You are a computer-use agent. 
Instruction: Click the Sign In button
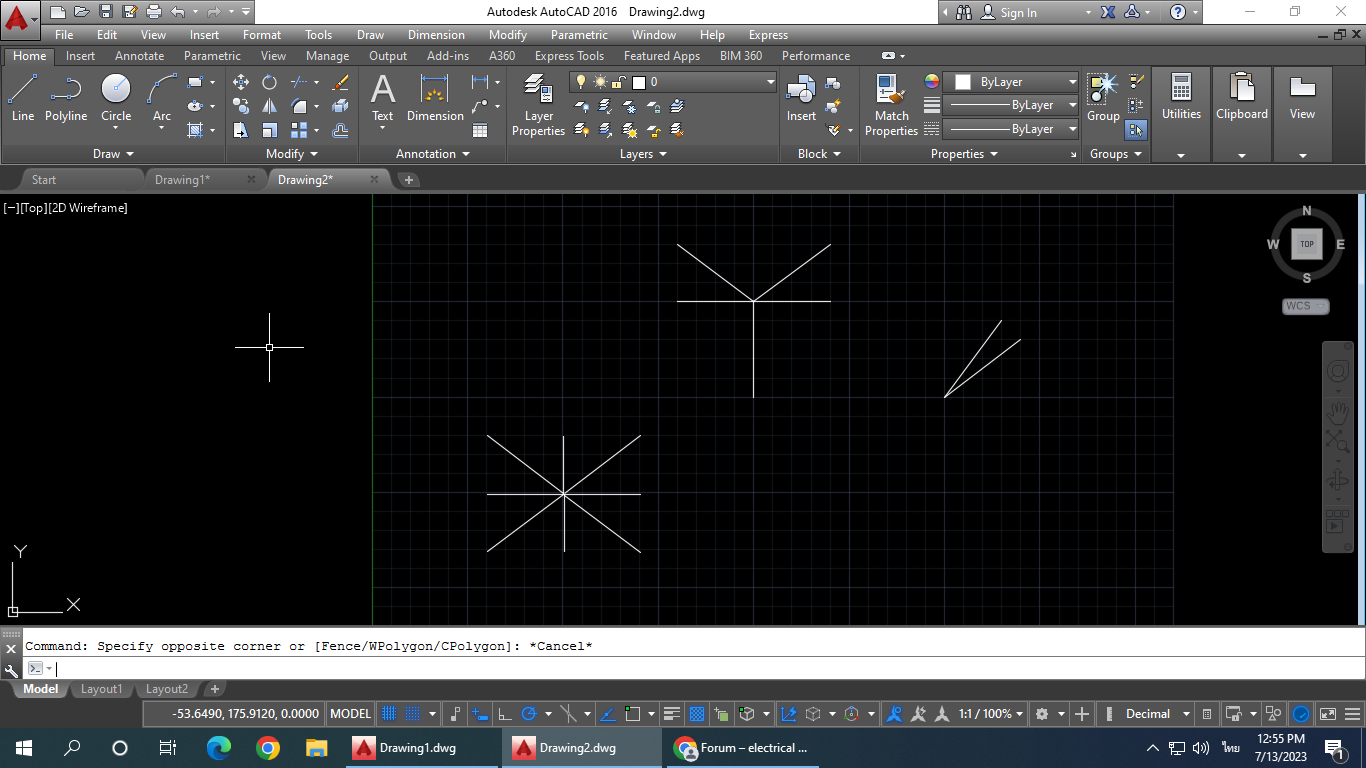[1008, 13]
